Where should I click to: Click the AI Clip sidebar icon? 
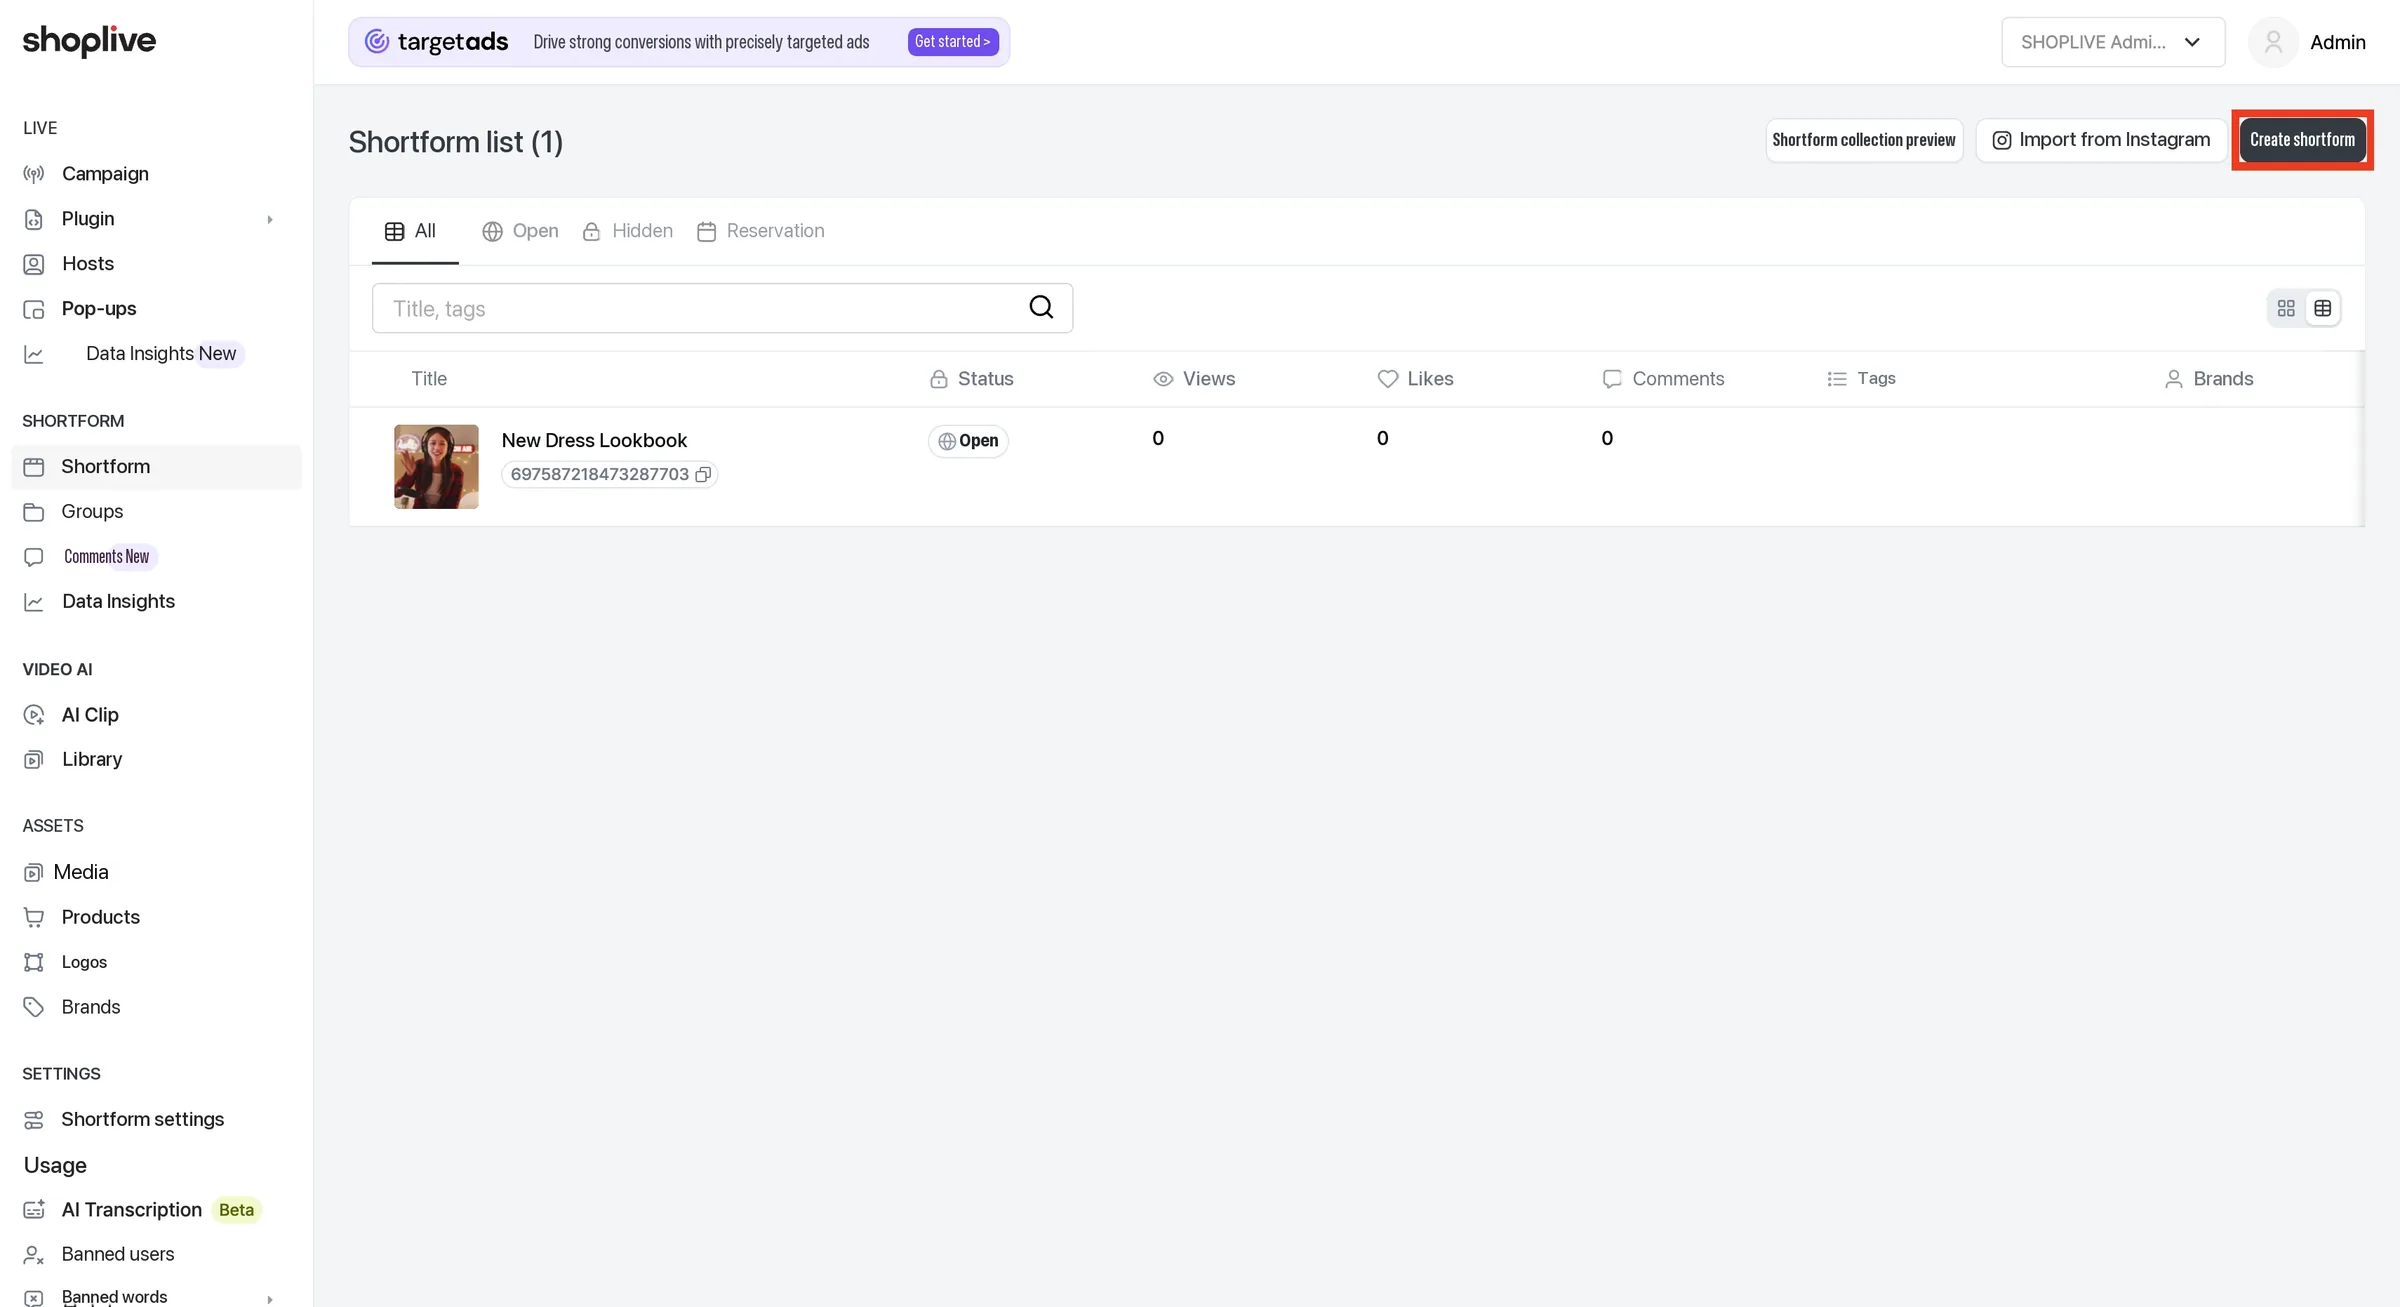coord(34,715)
